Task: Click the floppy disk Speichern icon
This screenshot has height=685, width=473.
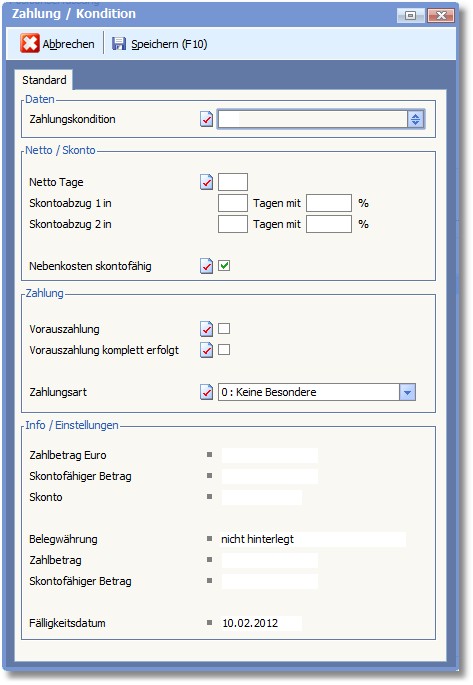Action: tap(119, 44)
